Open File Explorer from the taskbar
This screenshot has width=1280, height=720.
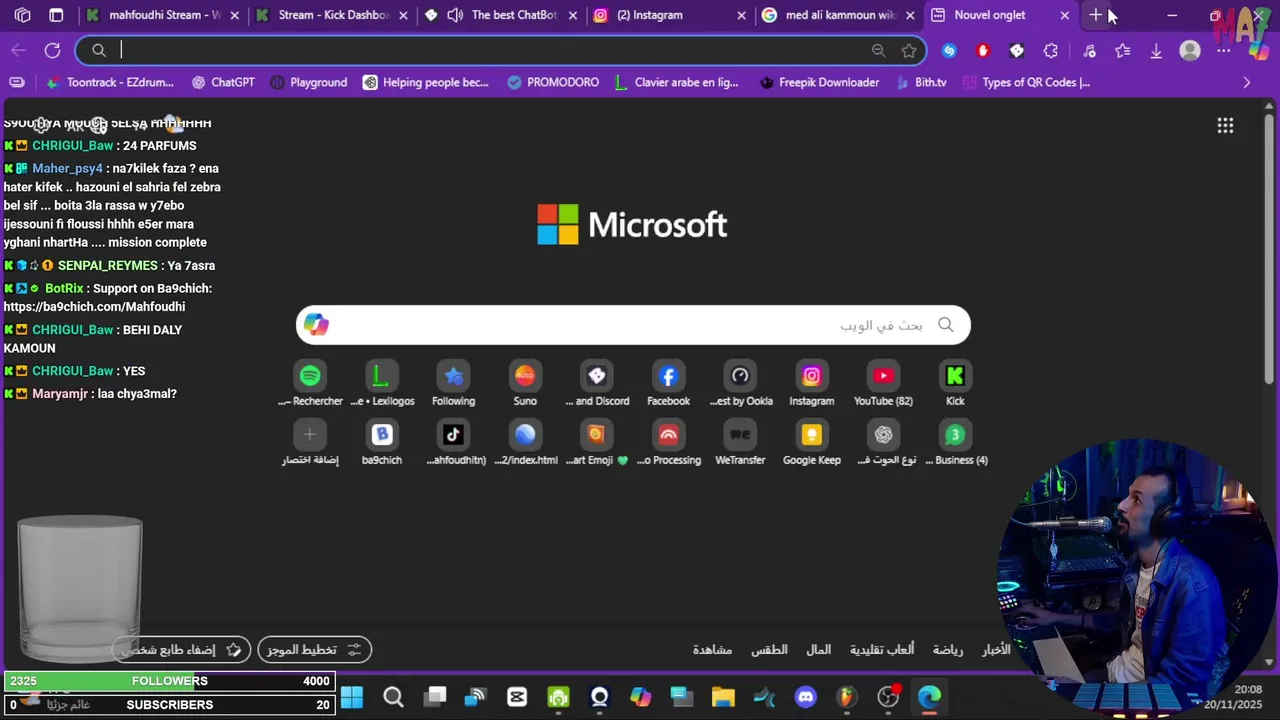pos(723,697)
